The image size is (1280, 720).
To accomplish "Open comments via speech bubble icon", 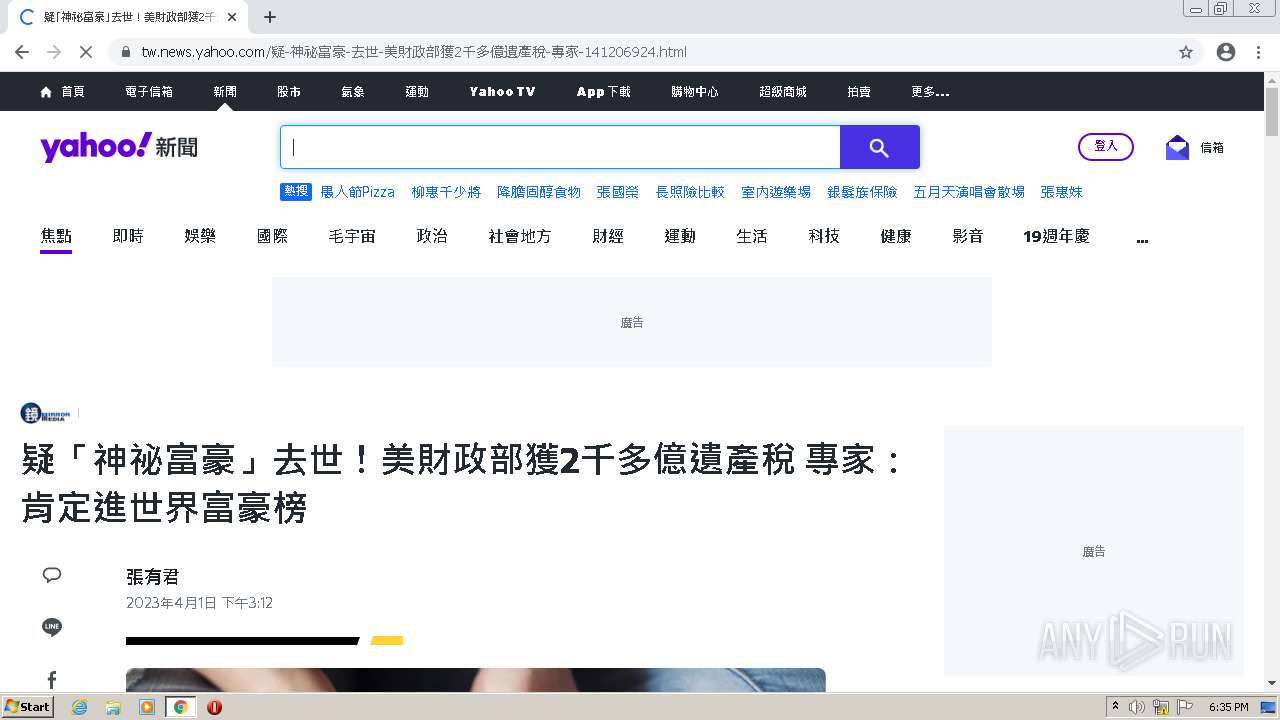I will (x=52, y=575).
